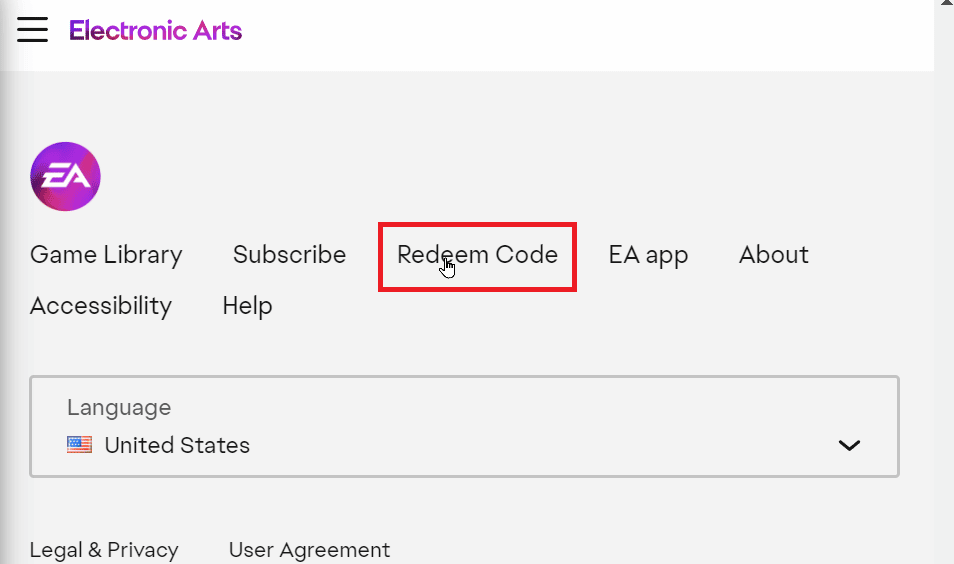Open the Game Library link
The height and width of the screenshot is (564, 954).
click(x=106, y=255)
